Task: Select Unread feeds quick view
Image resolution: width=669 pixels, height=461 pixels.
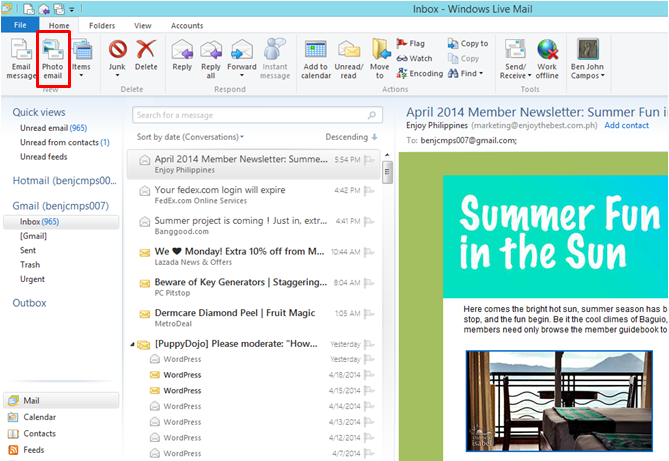Action: point(44,157)
